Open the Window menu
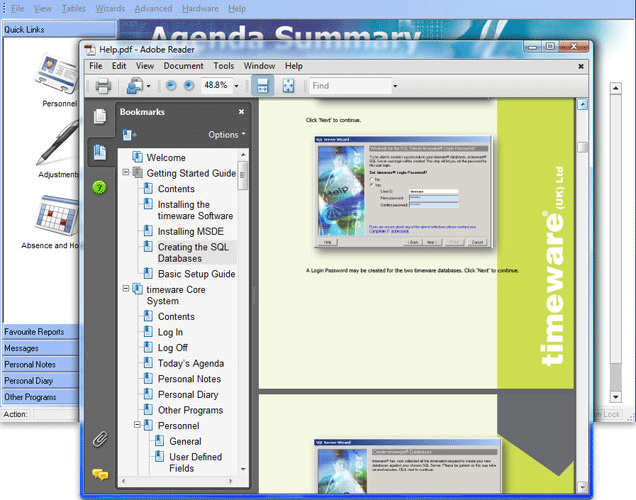Viewport: 636px width, 500px height. pyautogui.click(x=259, y=66)
